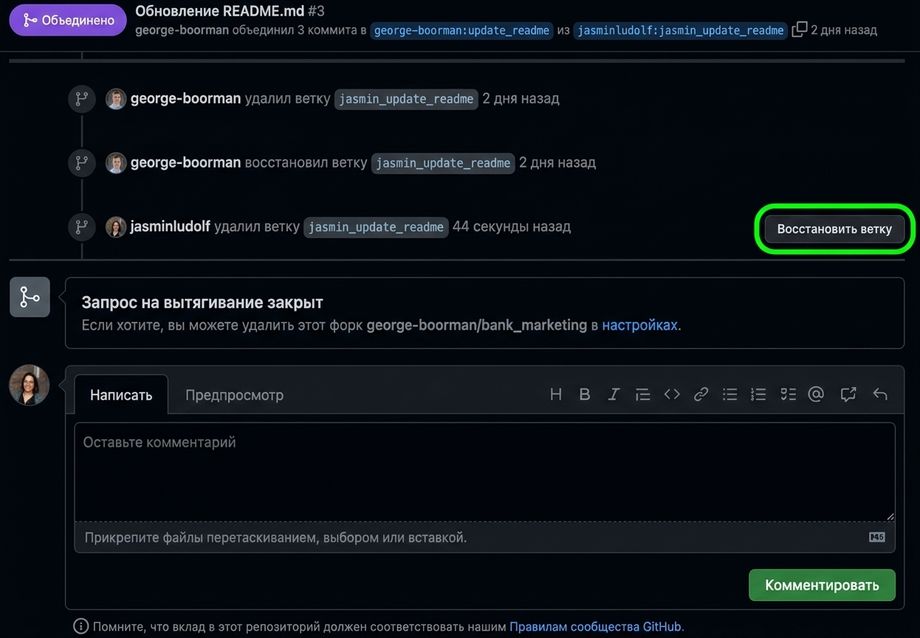The image size is (920, 638).
Task: Open saved replies arrow icon
Action: [x=880, y=394]
